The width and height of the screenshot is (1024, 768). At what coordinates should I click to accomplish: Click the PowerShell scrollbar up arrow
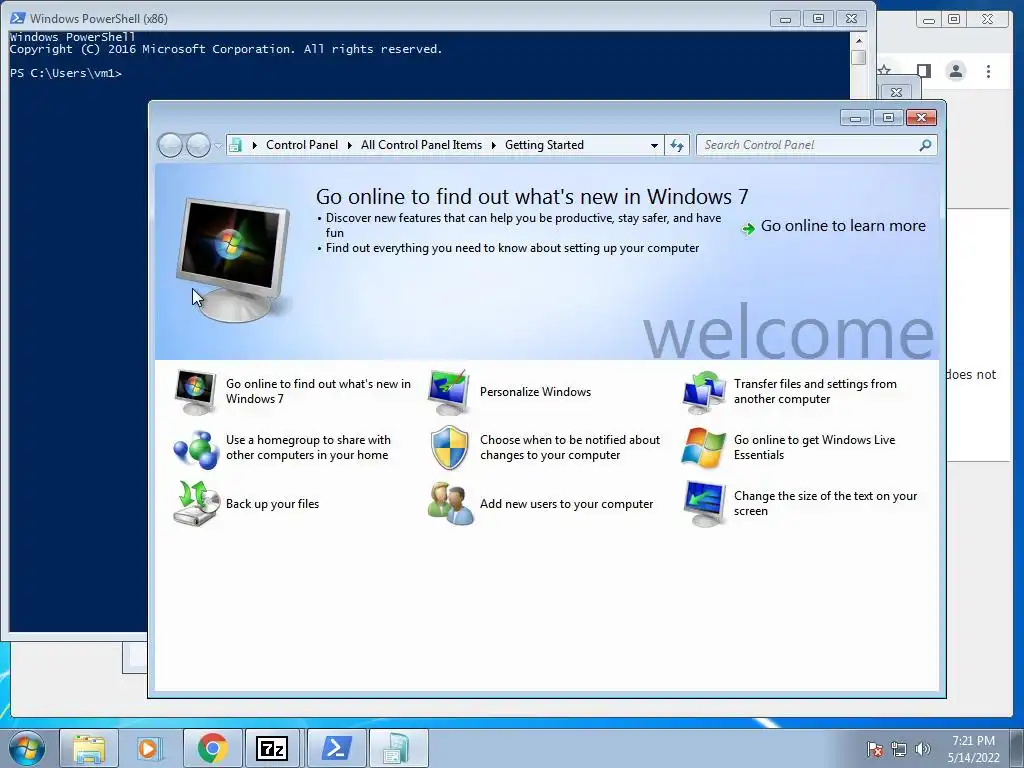point(859,40)
